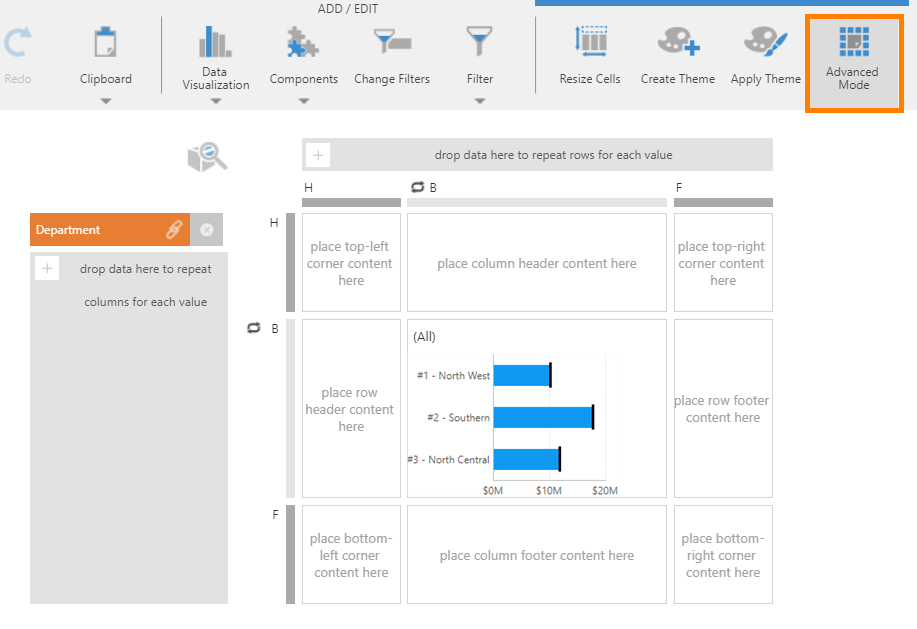The width and height of the screenshot is (917, 629).
Task: Edit Department using the pencil icon
Action: 173,230
